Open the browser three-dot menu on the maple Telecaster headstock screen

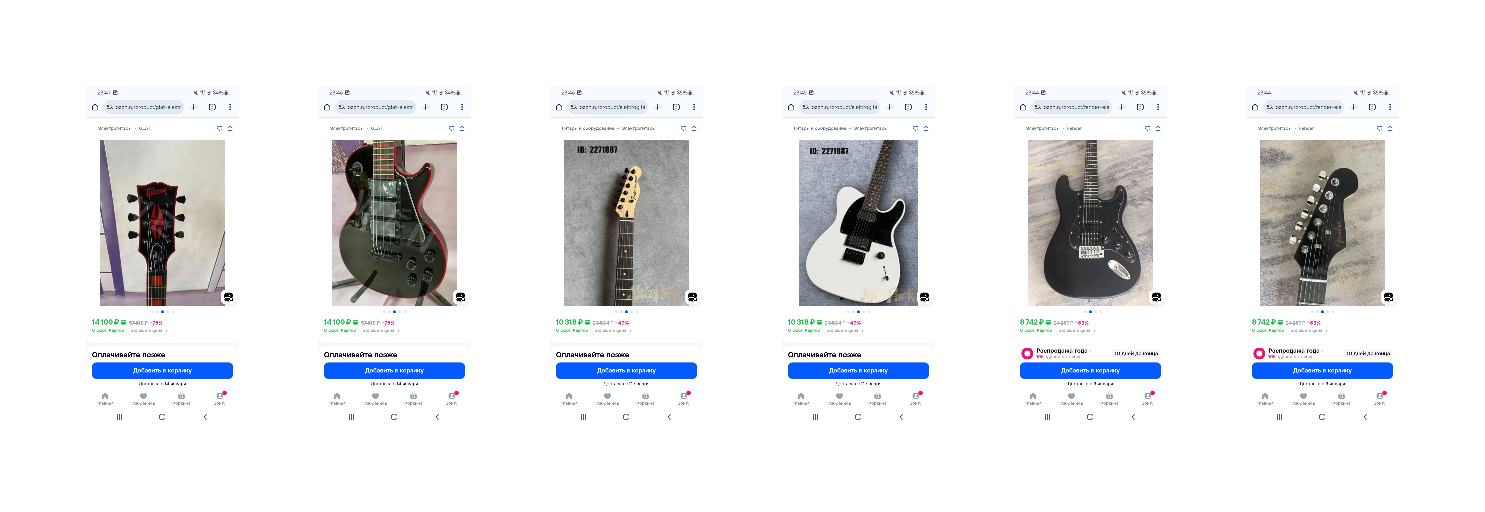(694, 107)
